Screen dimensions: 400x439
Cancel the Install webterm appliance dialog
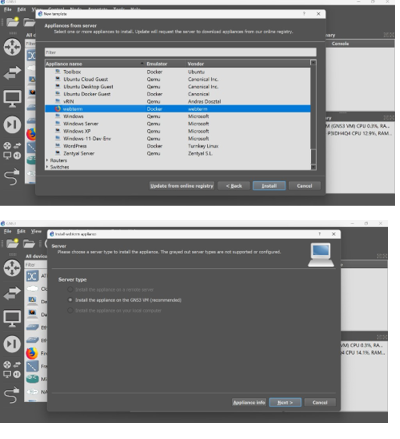pos(320,402)
